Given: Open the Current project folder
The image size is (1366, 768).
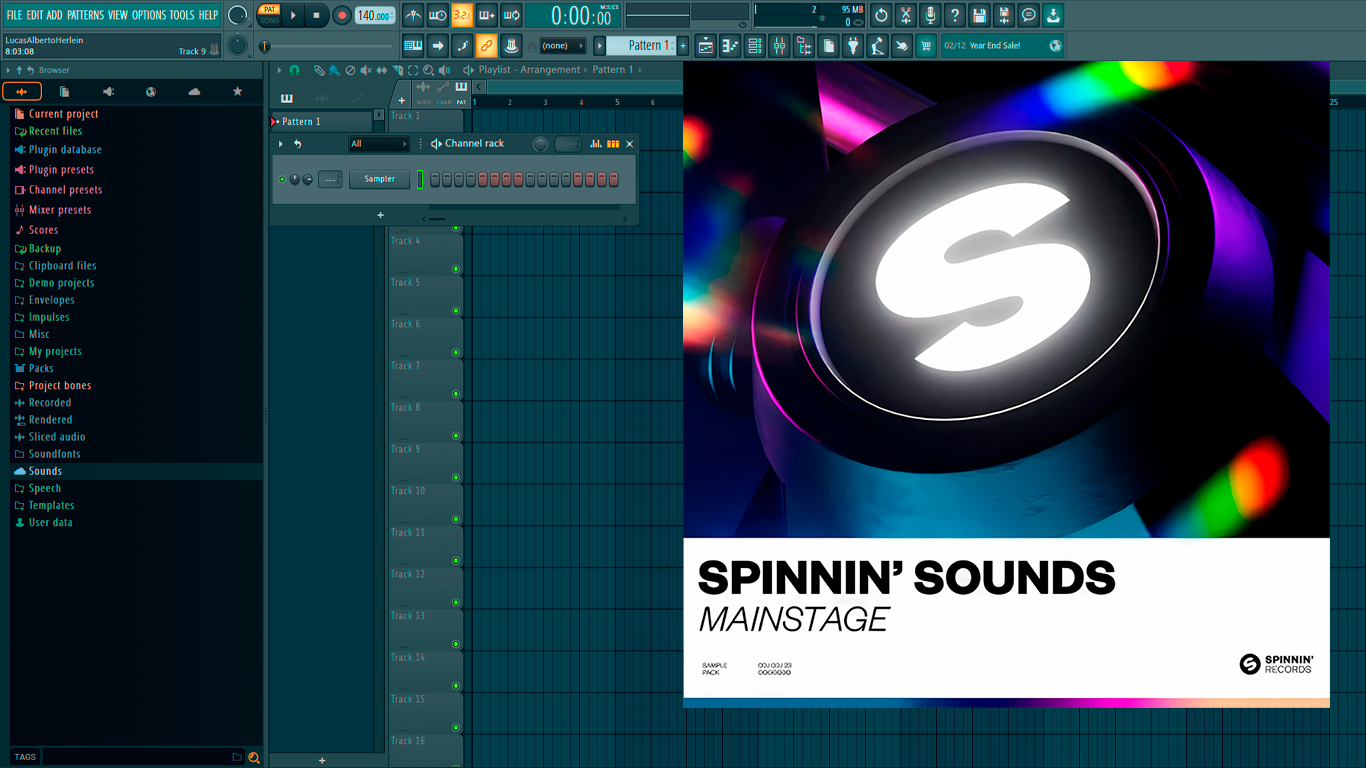Looking at the screenshot, I should (x=63, y=114).
